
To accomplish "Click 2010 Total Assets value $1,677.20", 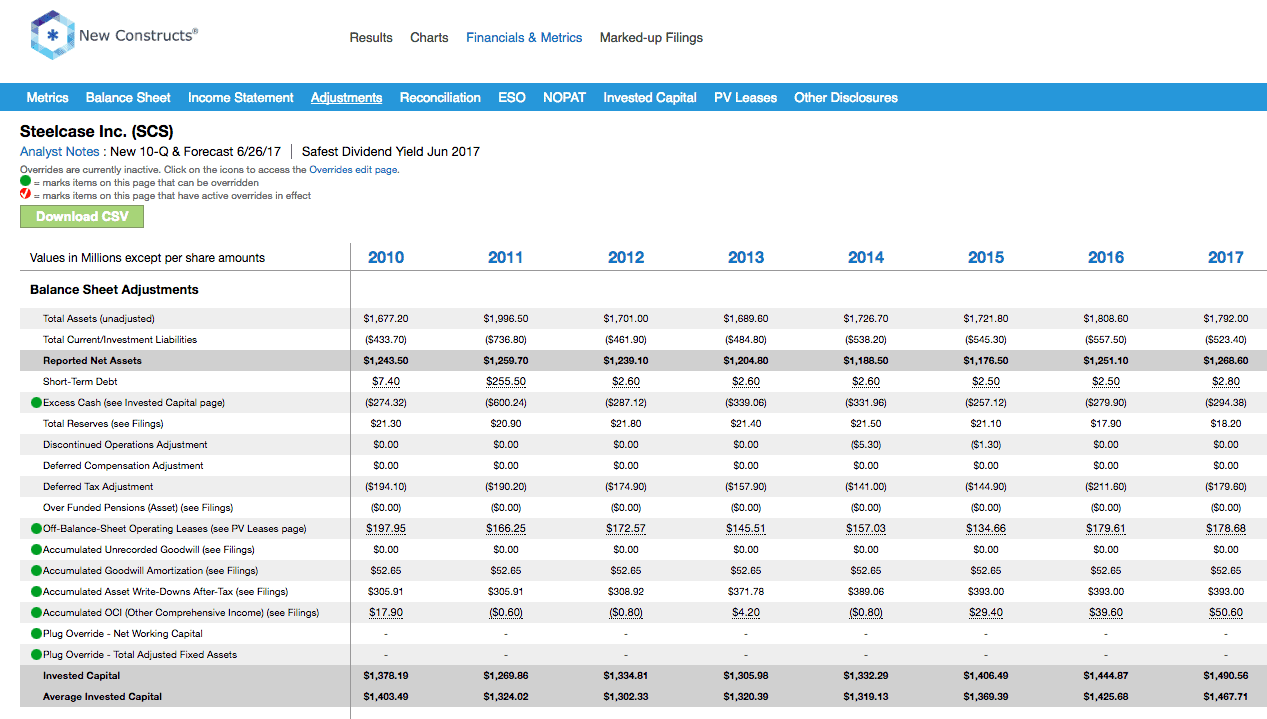I will tap(386, 319).
